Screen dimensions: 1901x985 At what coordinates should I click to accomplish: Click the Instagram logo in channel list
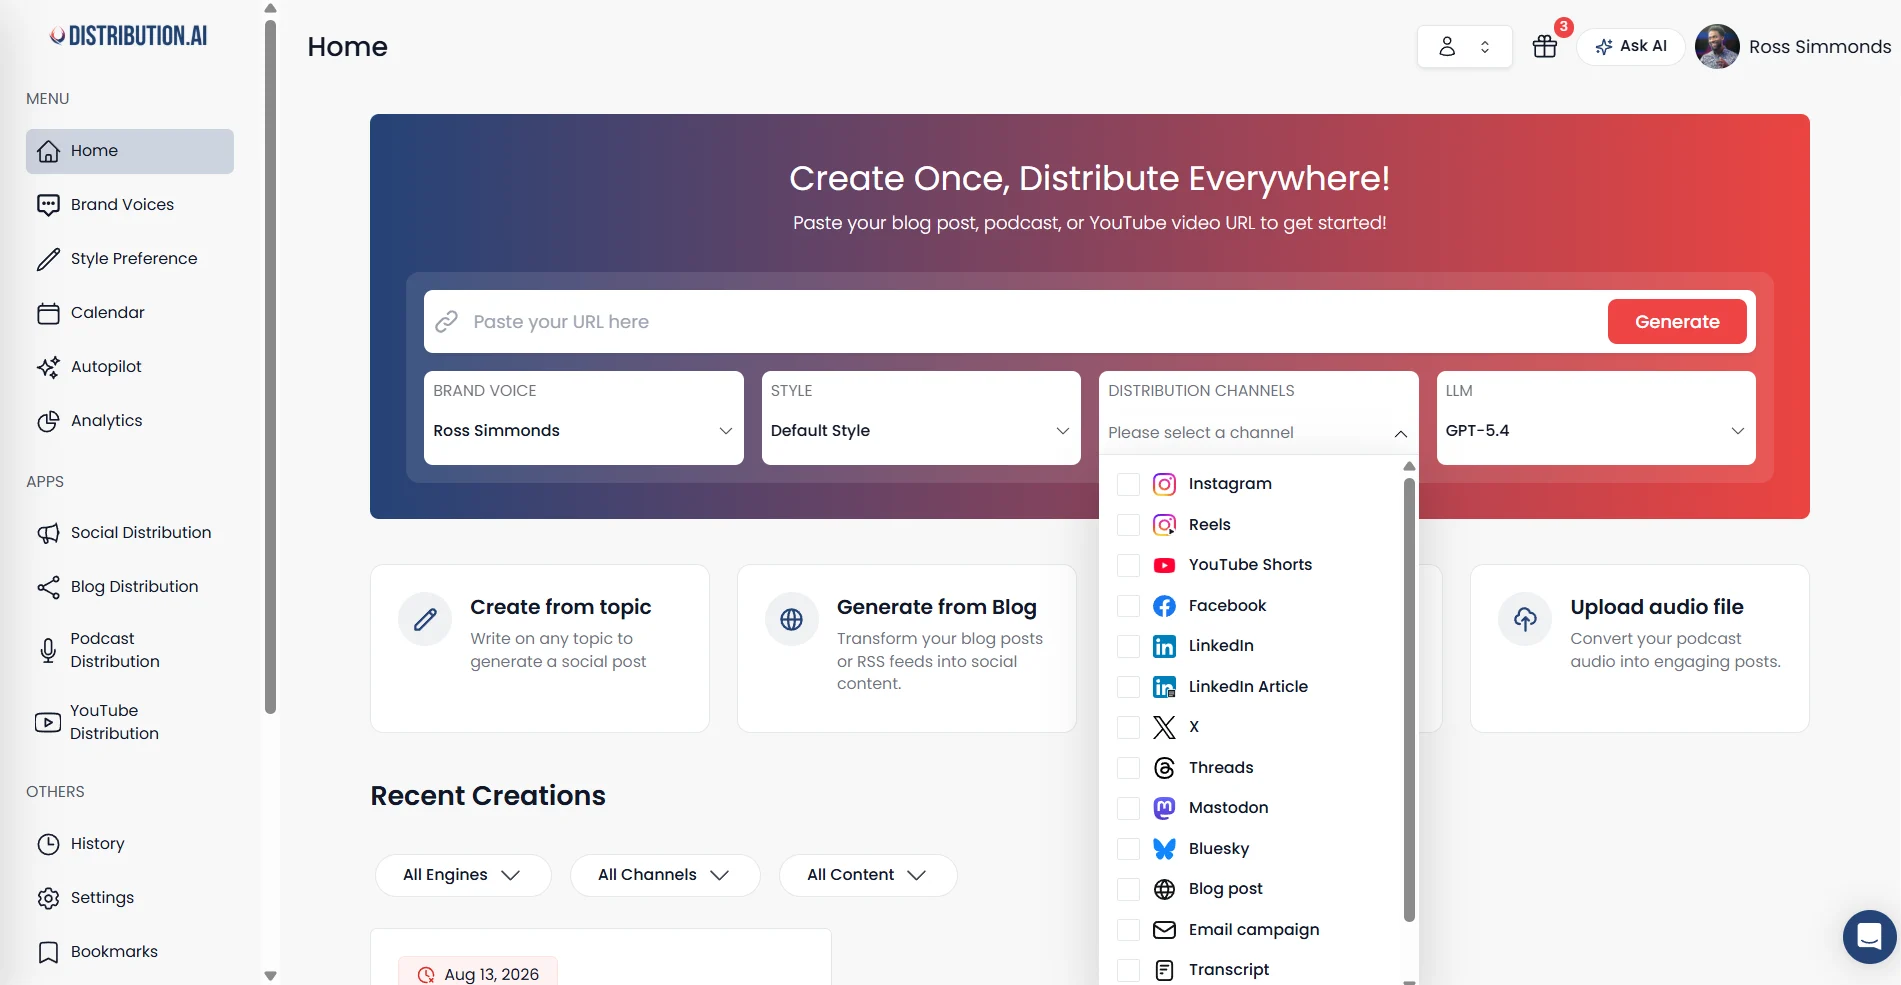[1164, 484]
